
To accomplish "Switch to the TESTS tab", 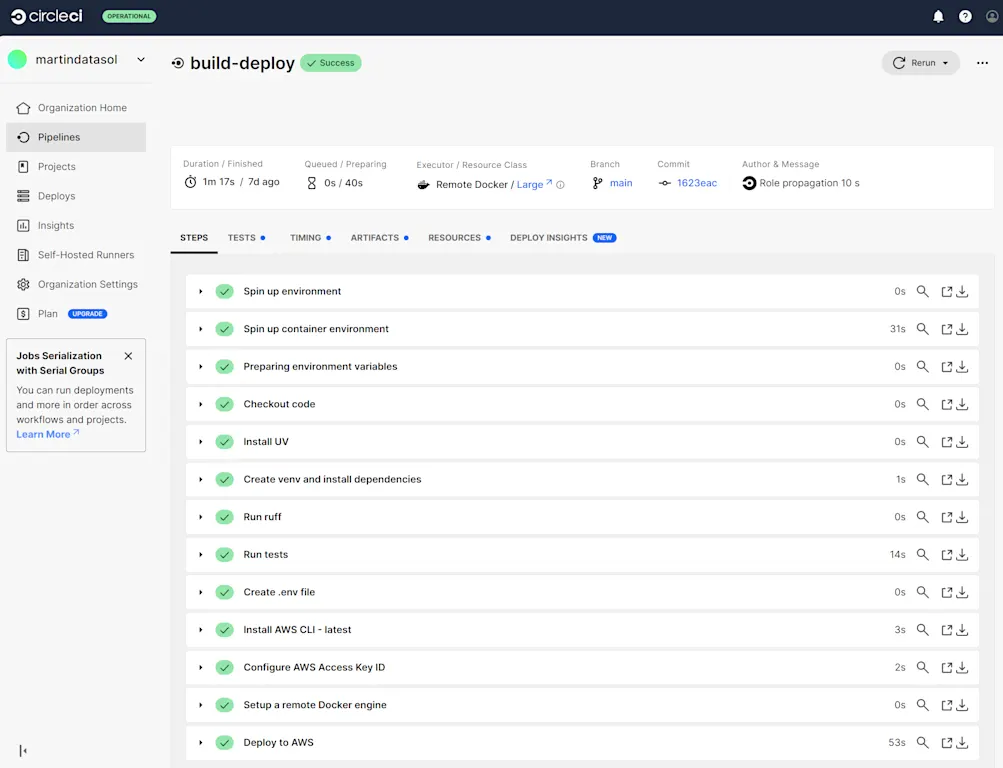I will 239,237.
